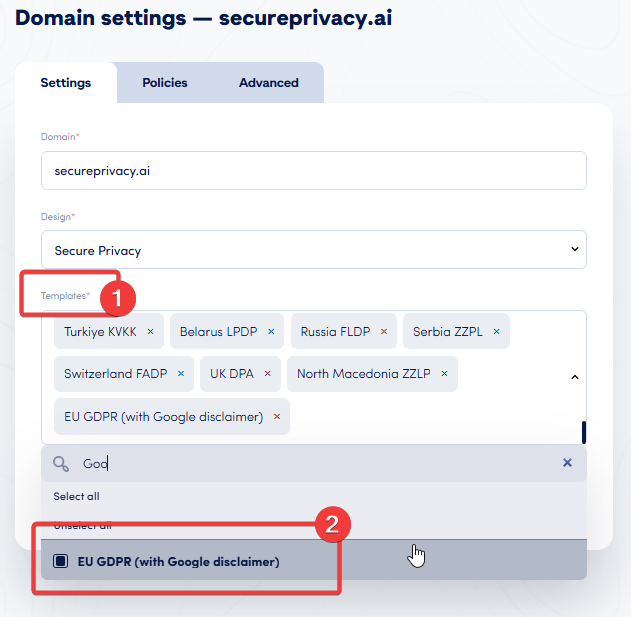Click the Turkiye KVKK tag text
This screenshot has height=617, width=631.
click(x=100, y=332)
